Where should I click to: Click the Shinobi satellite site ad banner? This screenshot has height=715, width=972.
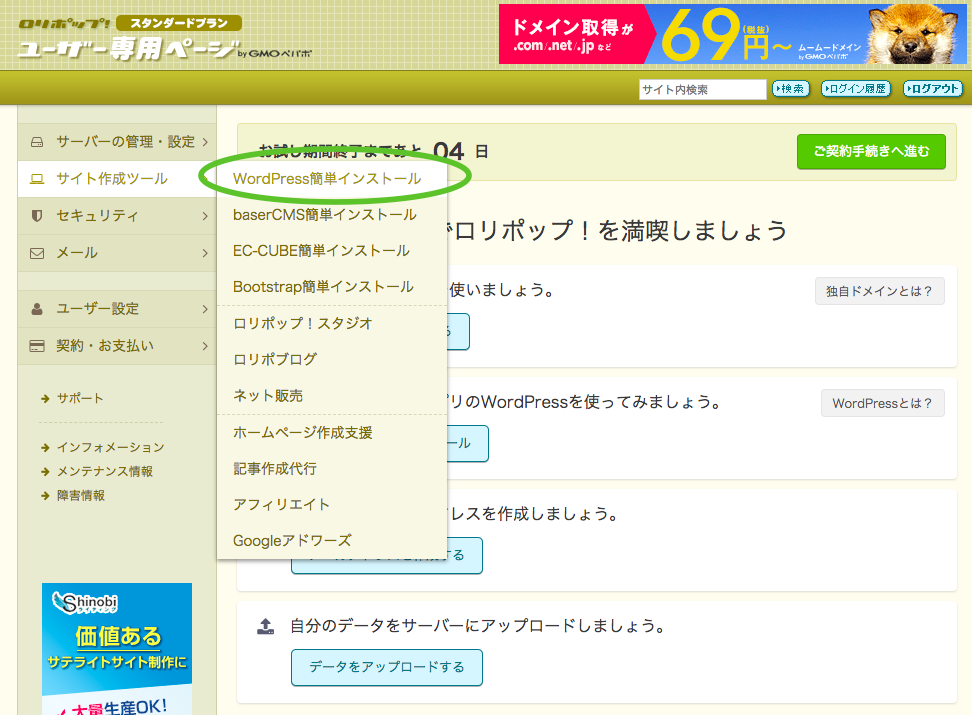pyautogui.click(x=117, y=649)
